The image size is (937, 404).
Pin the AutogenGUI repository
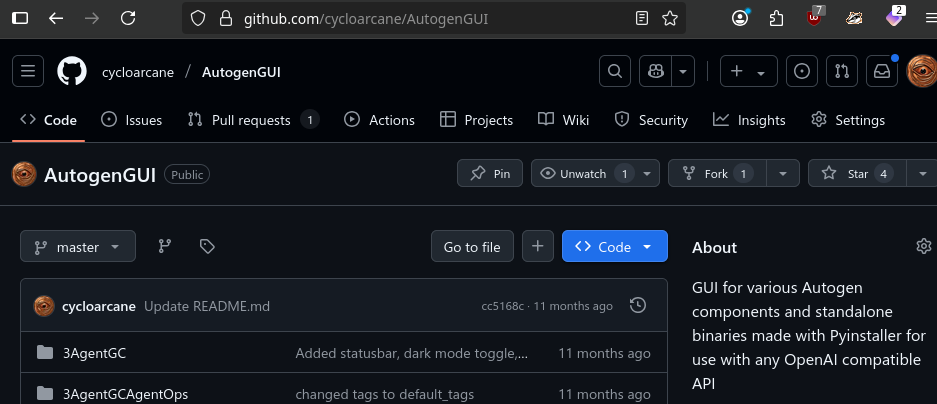click(490, 173)
